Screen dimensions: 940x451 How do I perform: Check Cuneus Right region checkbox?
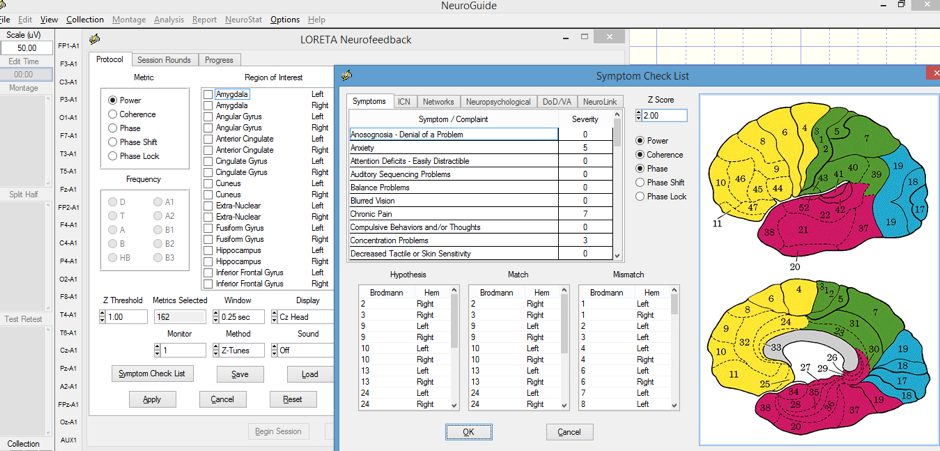pos(208,195)
